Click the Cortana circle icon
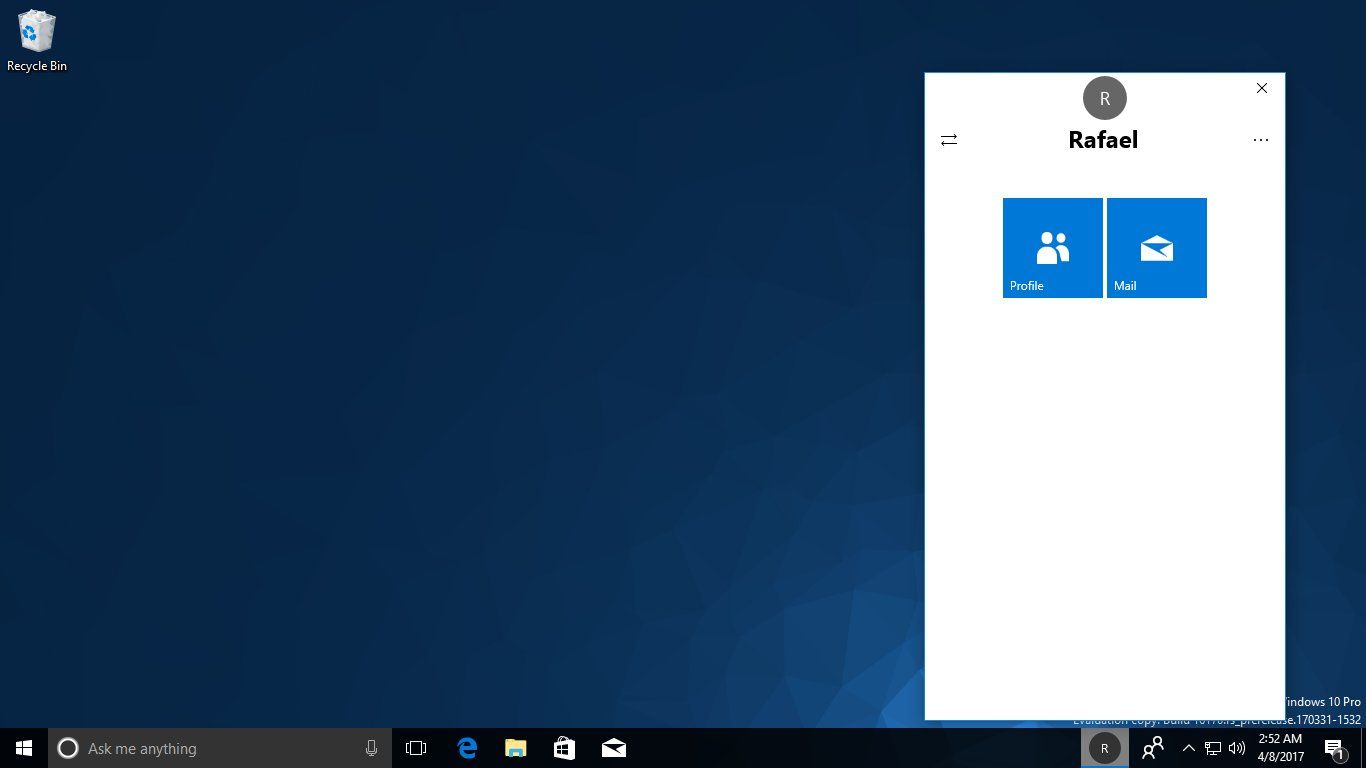This screenshot has height=768, width=1366. pos(68,748)
